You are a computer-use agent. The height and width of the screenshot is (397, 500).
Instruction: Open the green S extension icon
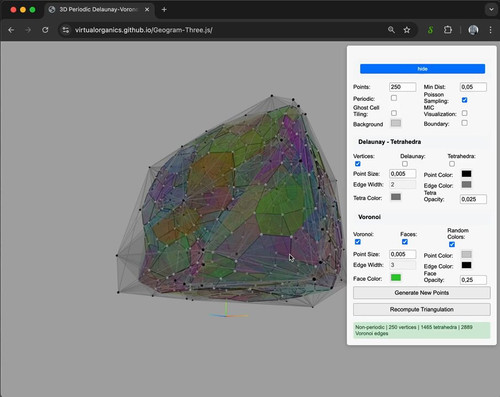point(430,30)
